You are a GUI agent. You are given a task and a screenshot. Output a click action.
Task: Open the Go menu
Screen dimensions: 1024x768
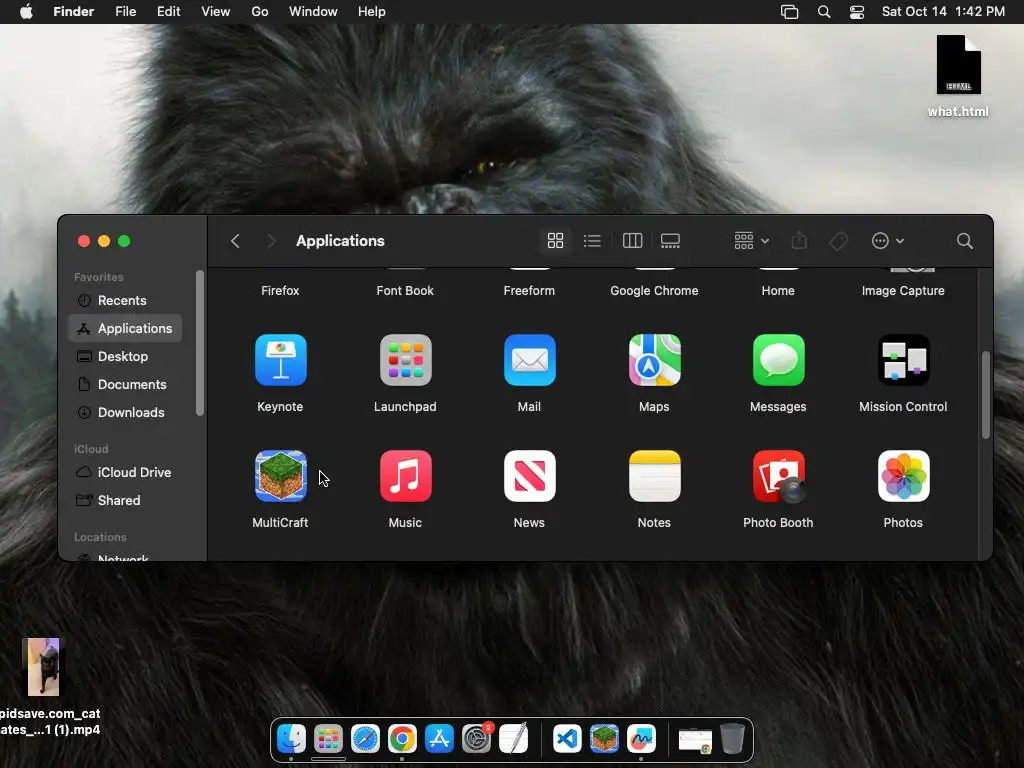point(260,12)
